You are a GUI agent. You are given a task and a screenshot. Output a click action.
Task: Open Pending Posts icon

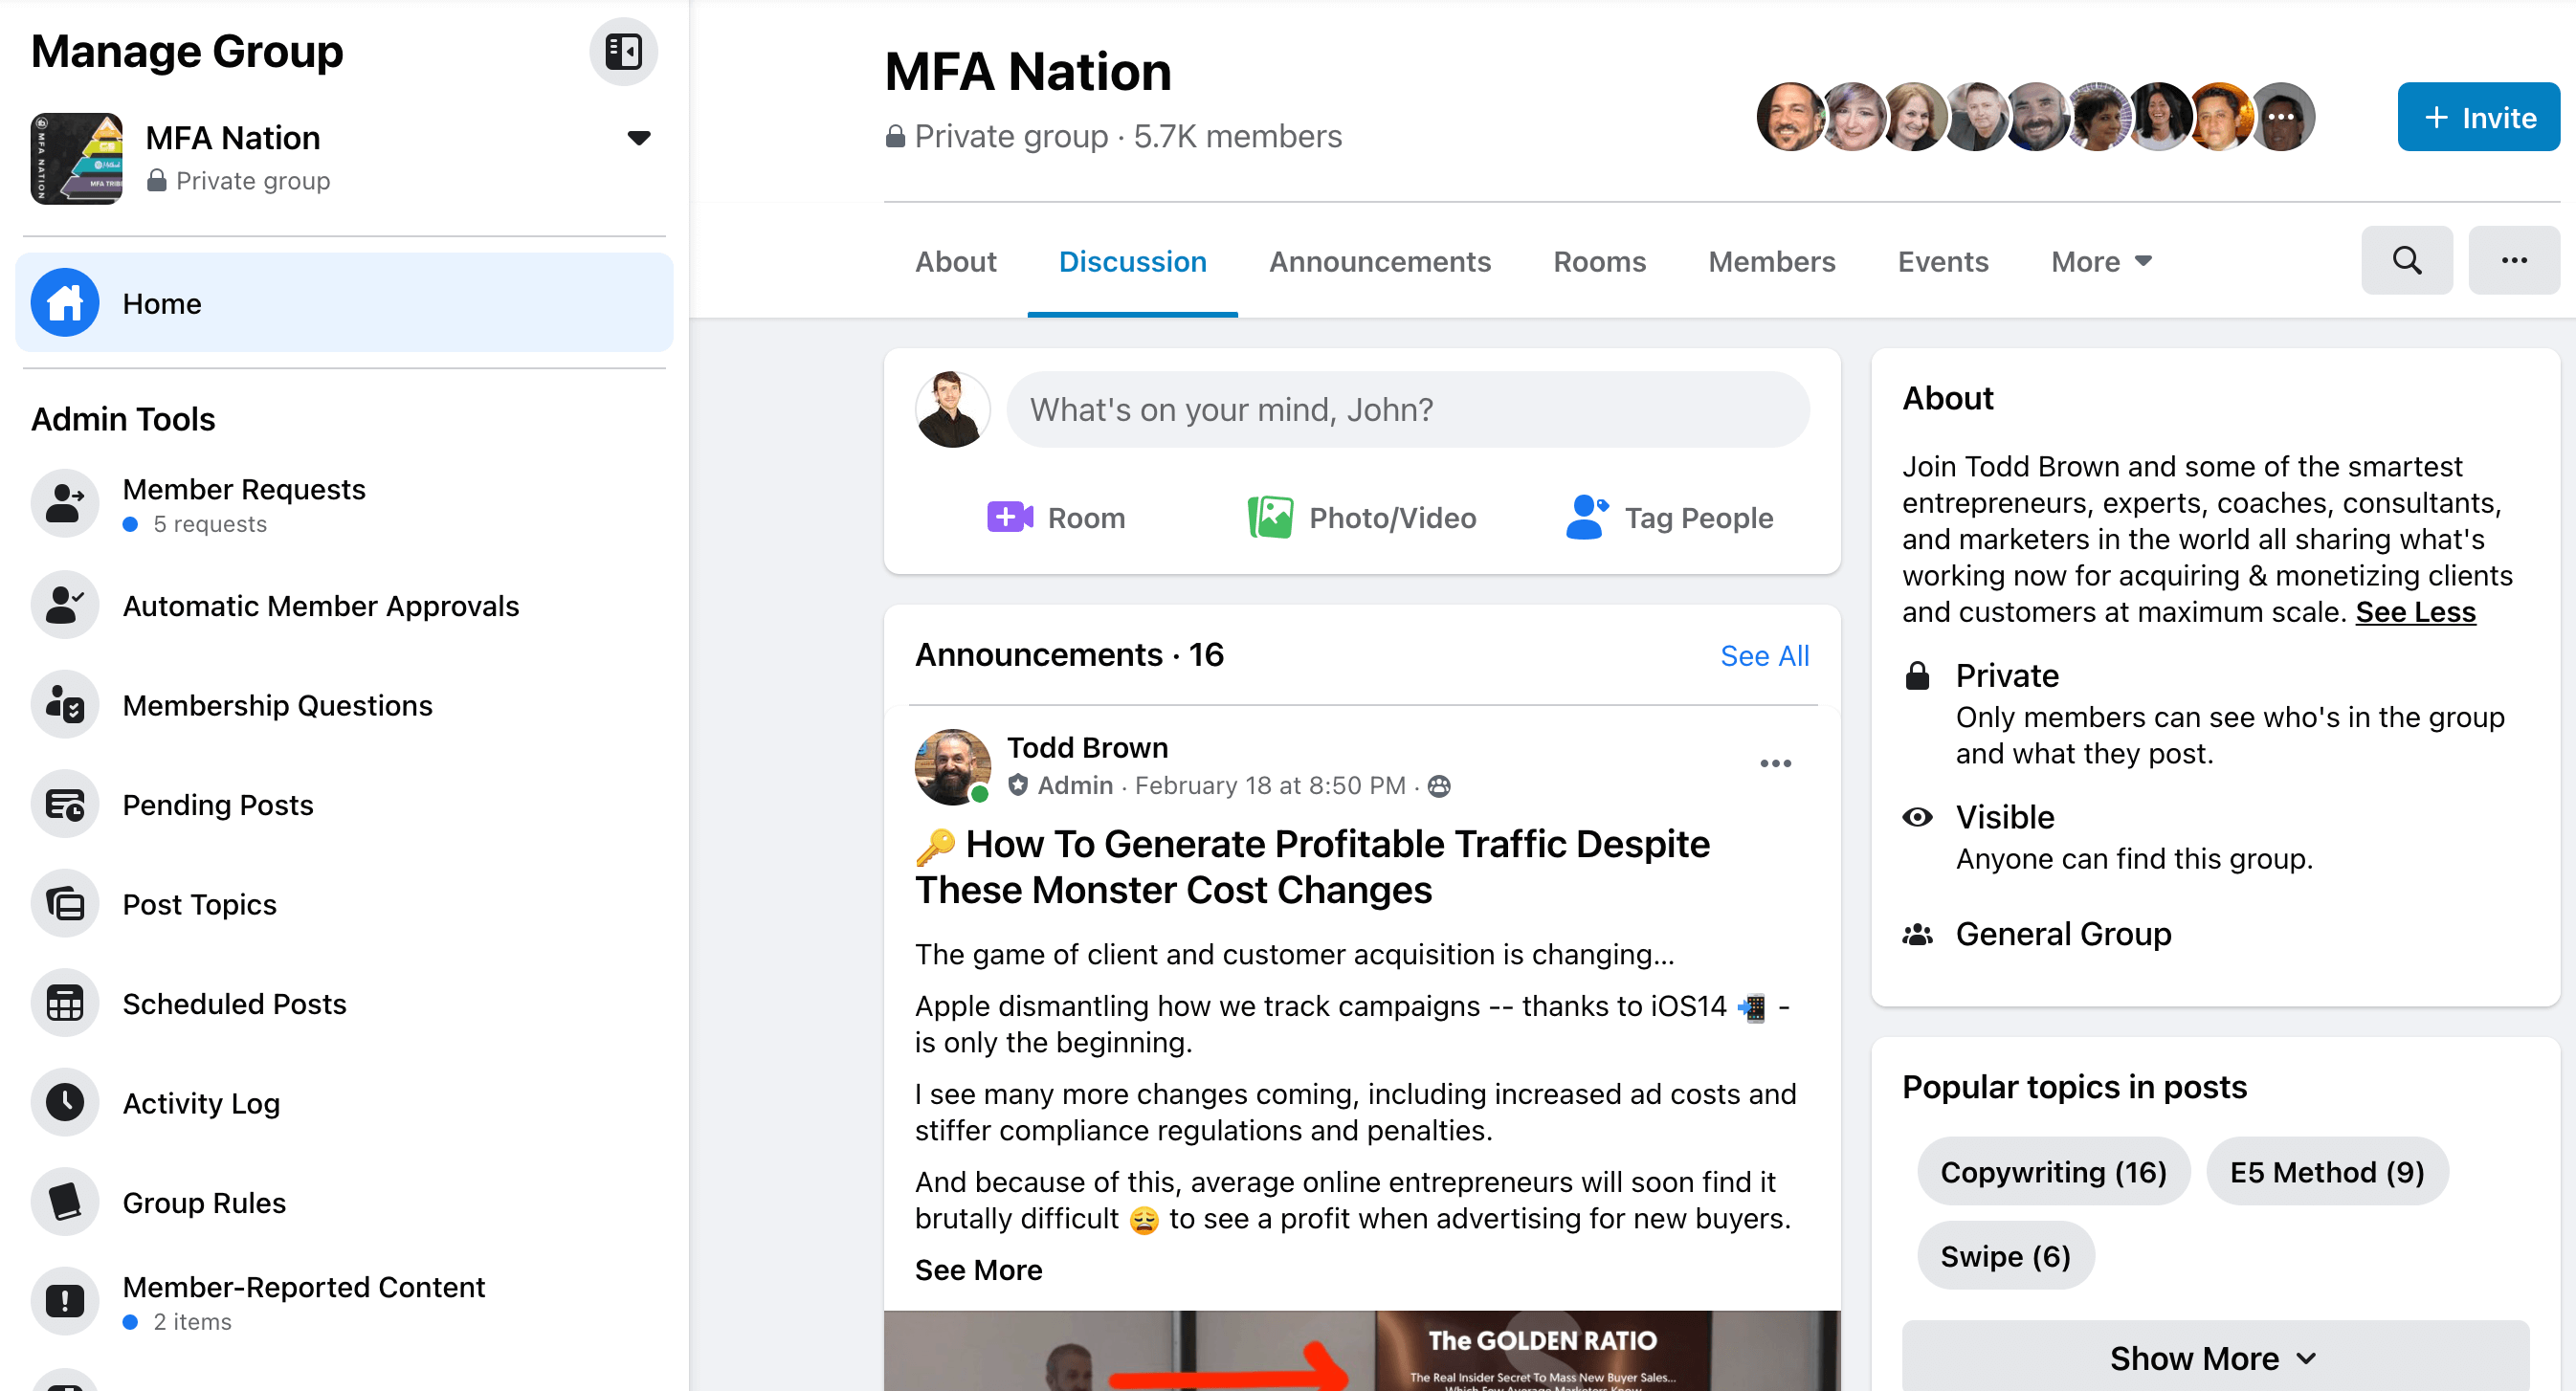tap(65, 804)
